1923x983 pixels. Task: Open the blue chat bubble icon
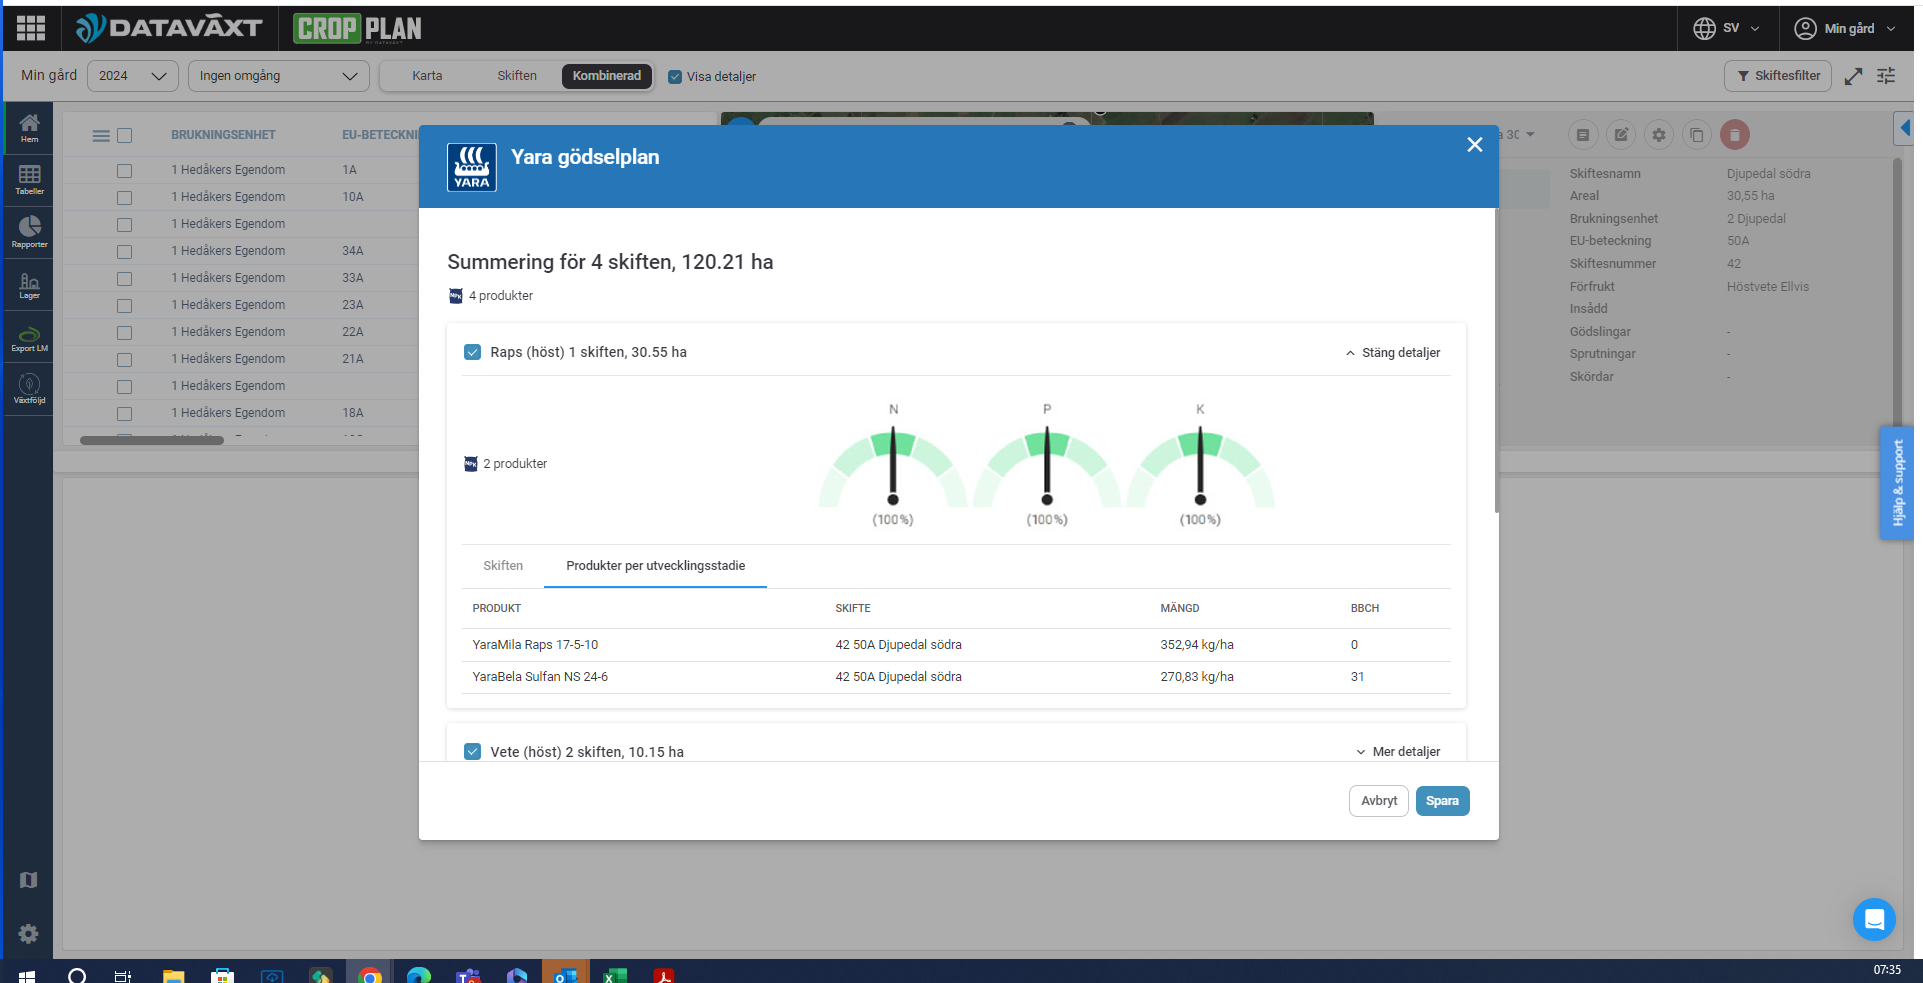[1873, 919]
